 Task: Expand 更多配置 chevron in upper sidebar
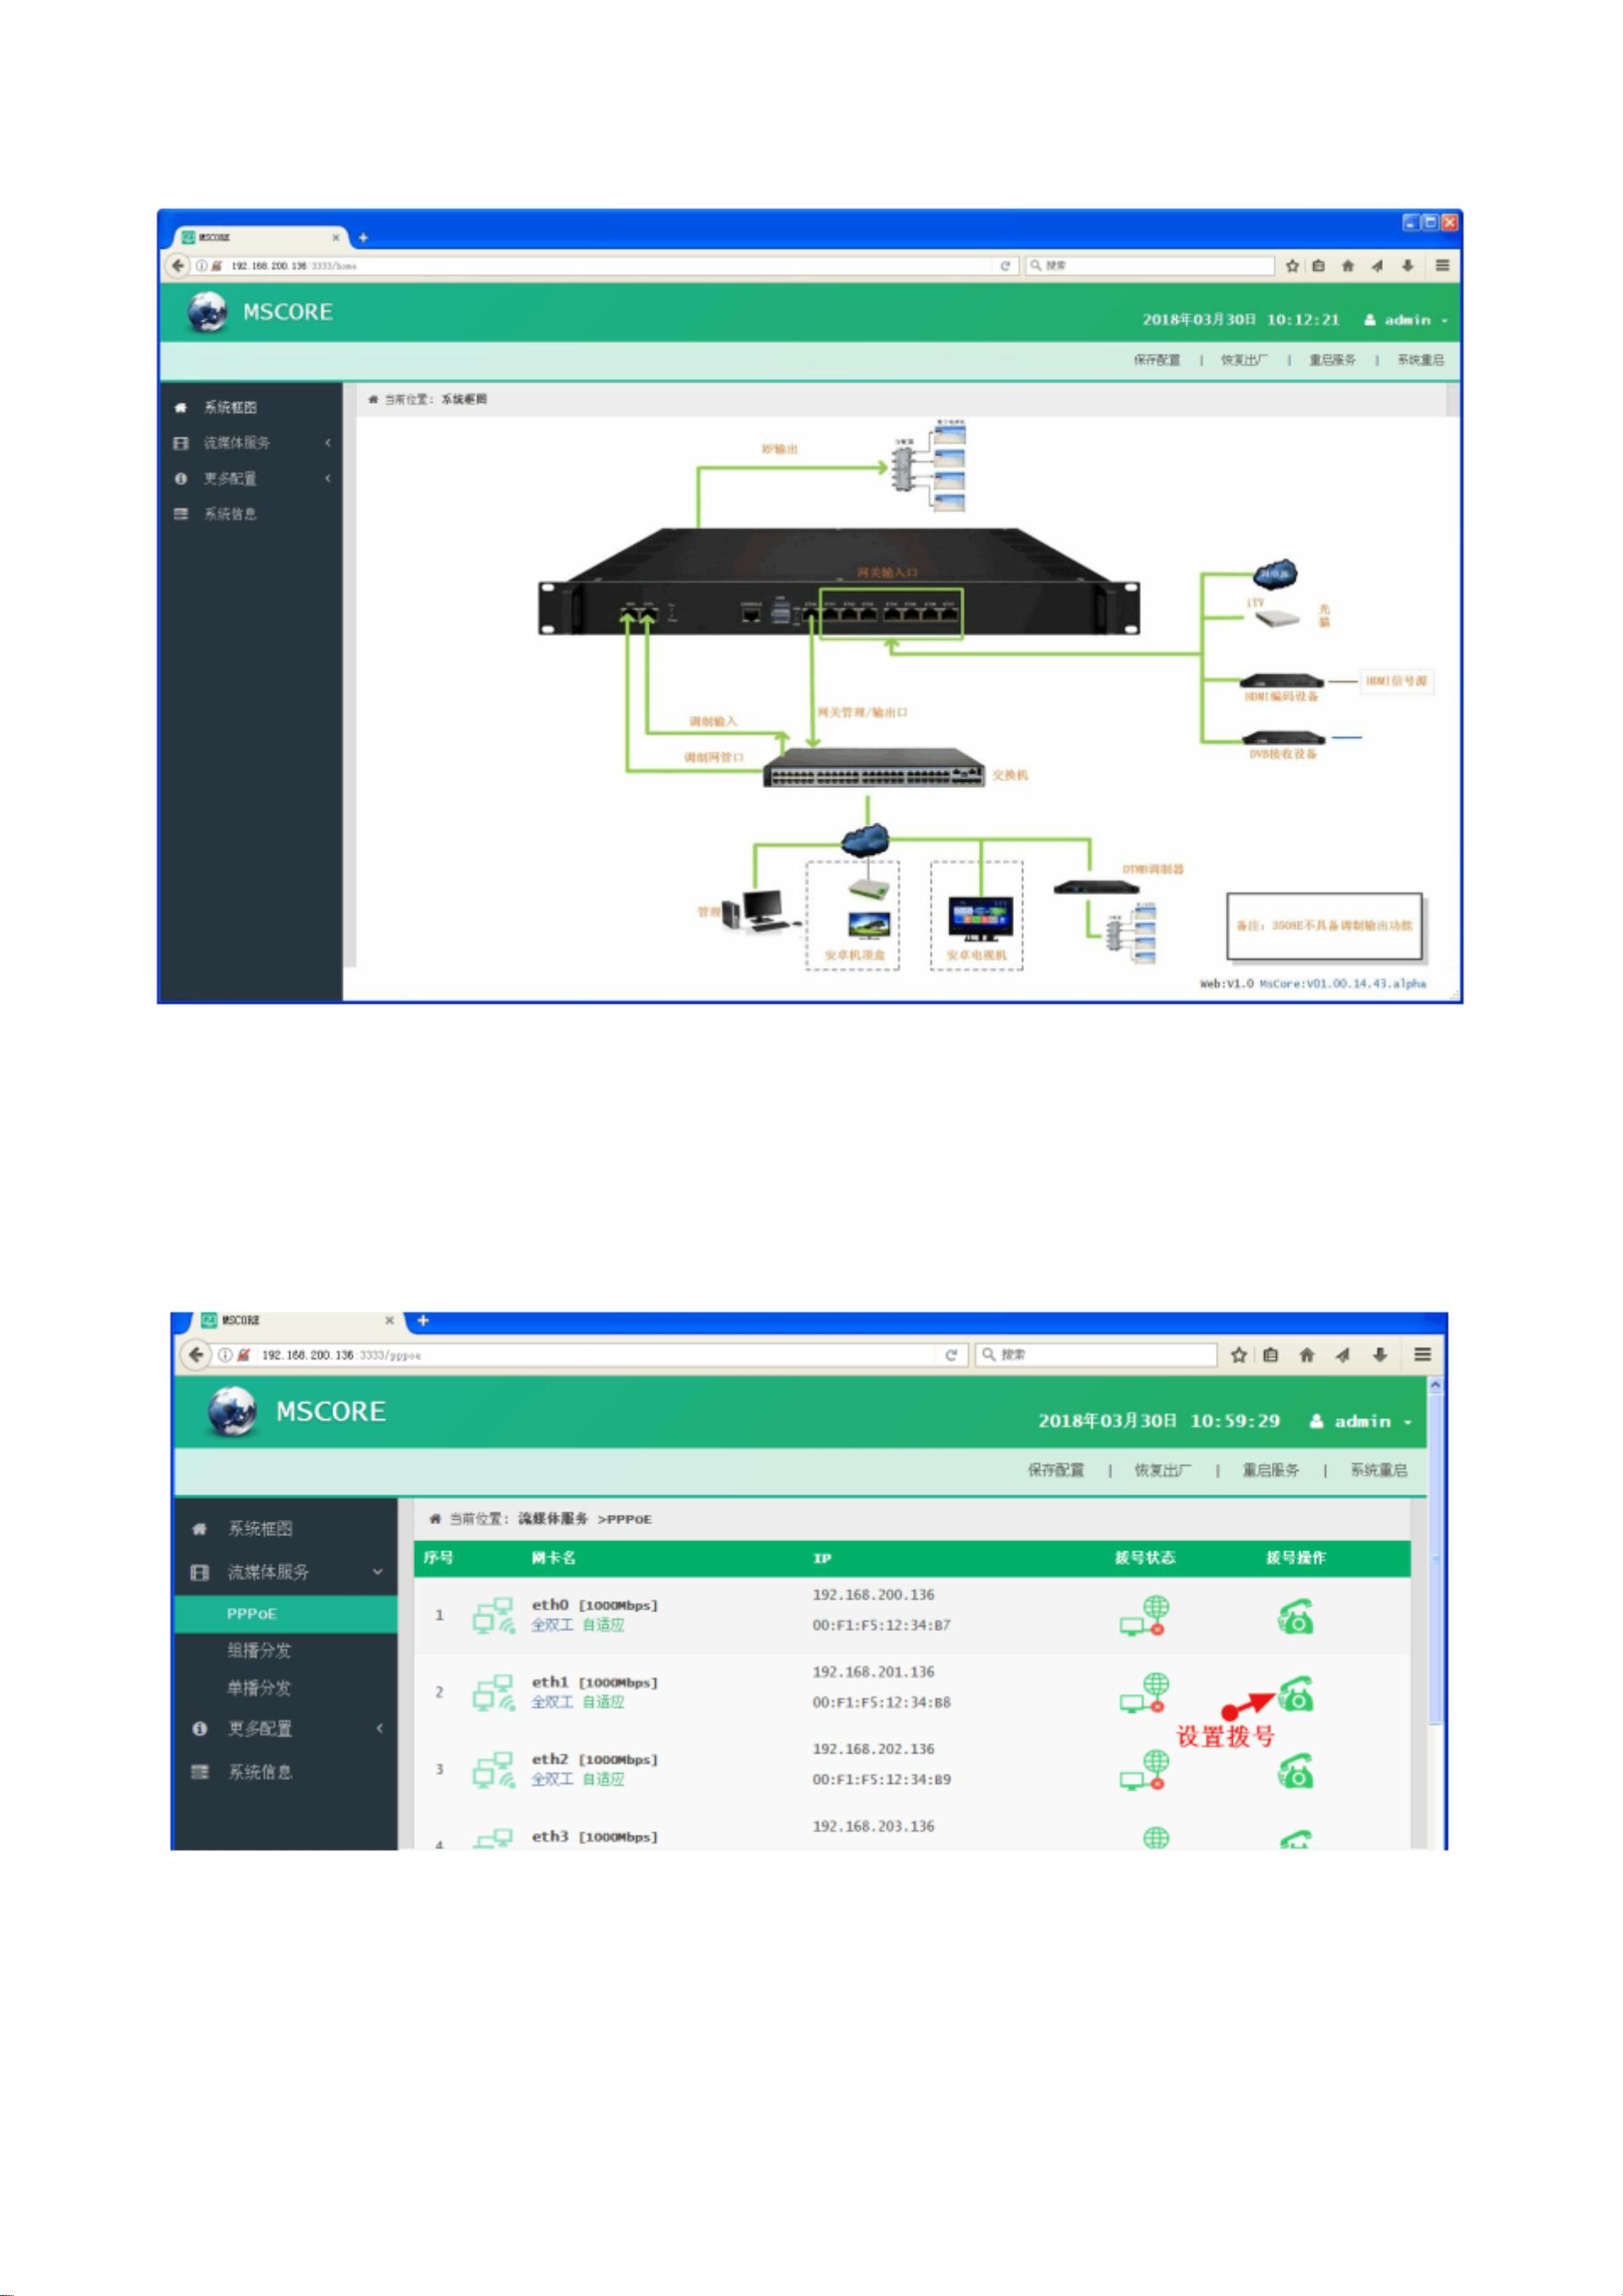(x=327, y=479)
